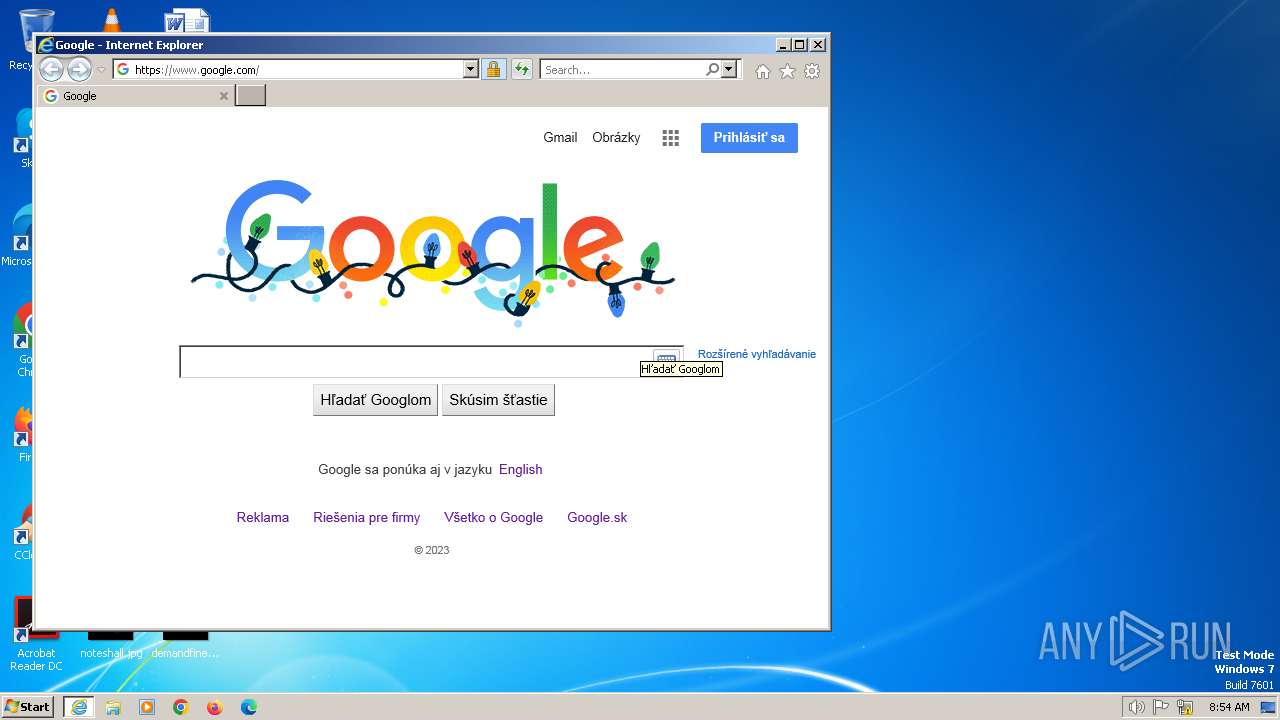Expand the address bar autocomplete dropdown

[471, 70]
